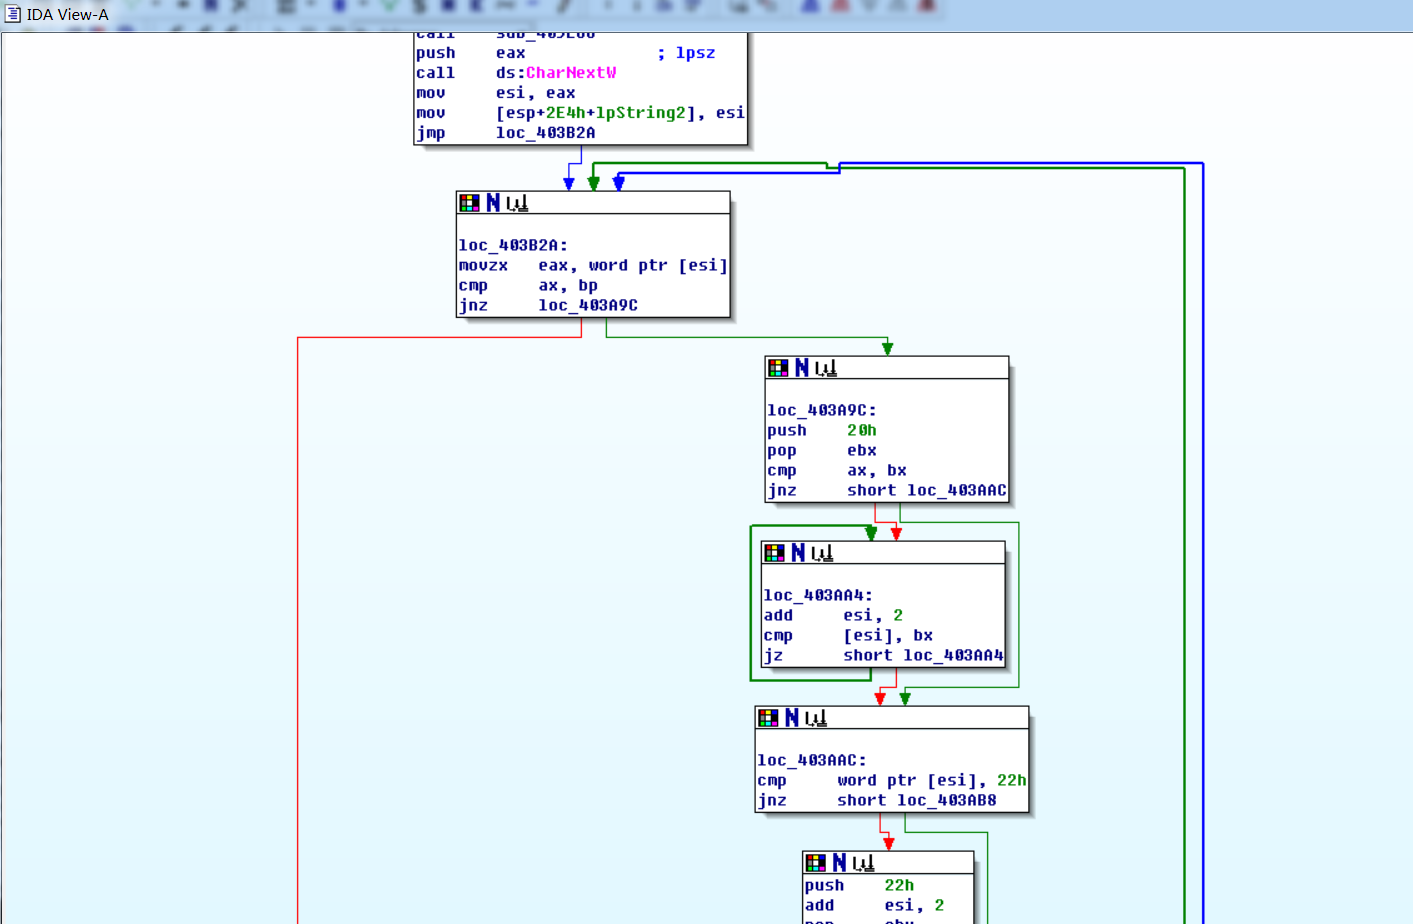Click the N rename icon on the push 22h node
This screenshot has height=924, width=1413.
click(840, 863)
